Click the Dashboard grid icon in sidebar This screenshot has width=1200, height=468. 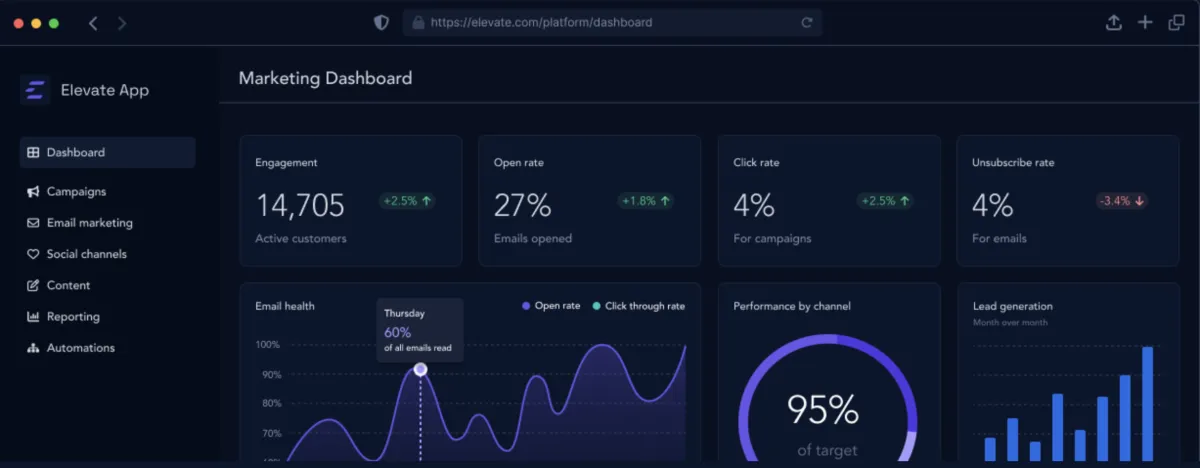pos(33,153)
